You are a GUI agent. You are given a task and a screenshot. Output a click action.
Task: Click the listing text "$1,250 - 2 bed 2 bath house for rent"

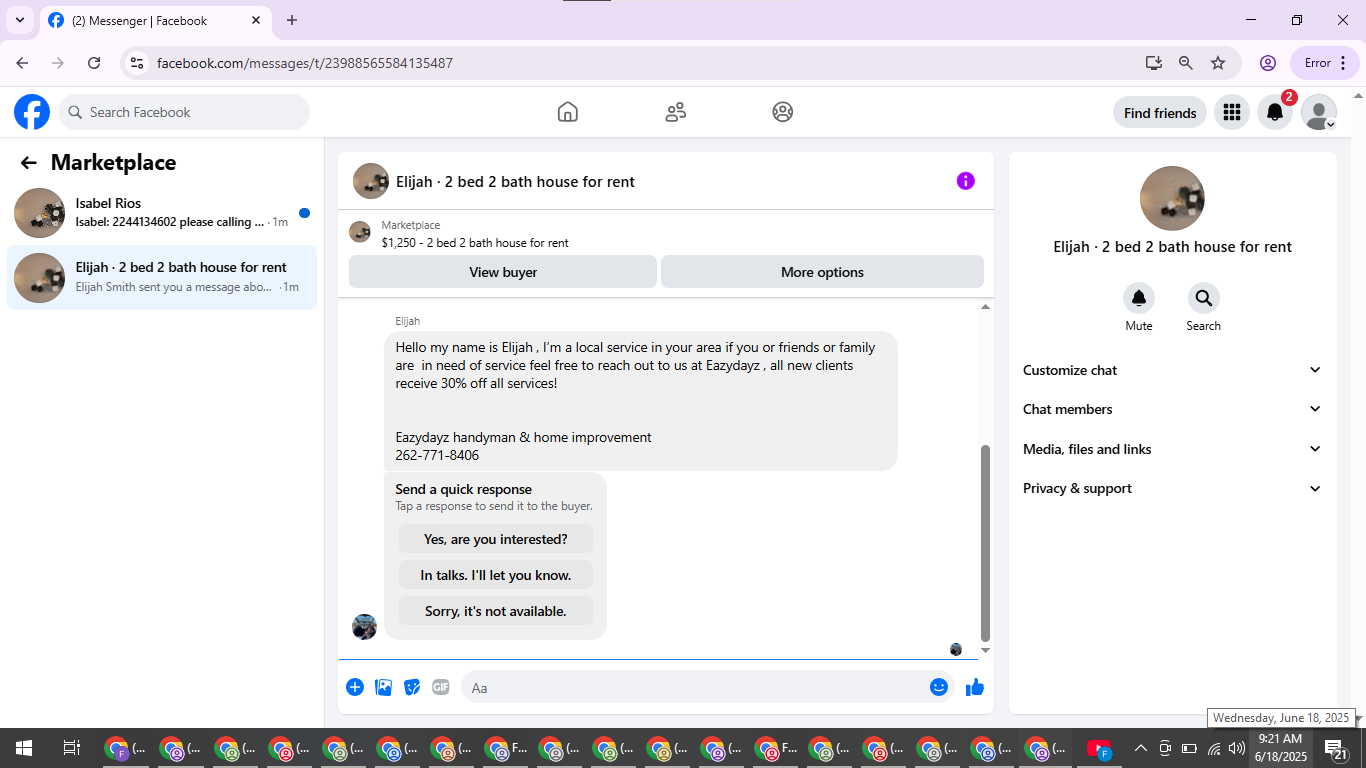tap(475, 243)
